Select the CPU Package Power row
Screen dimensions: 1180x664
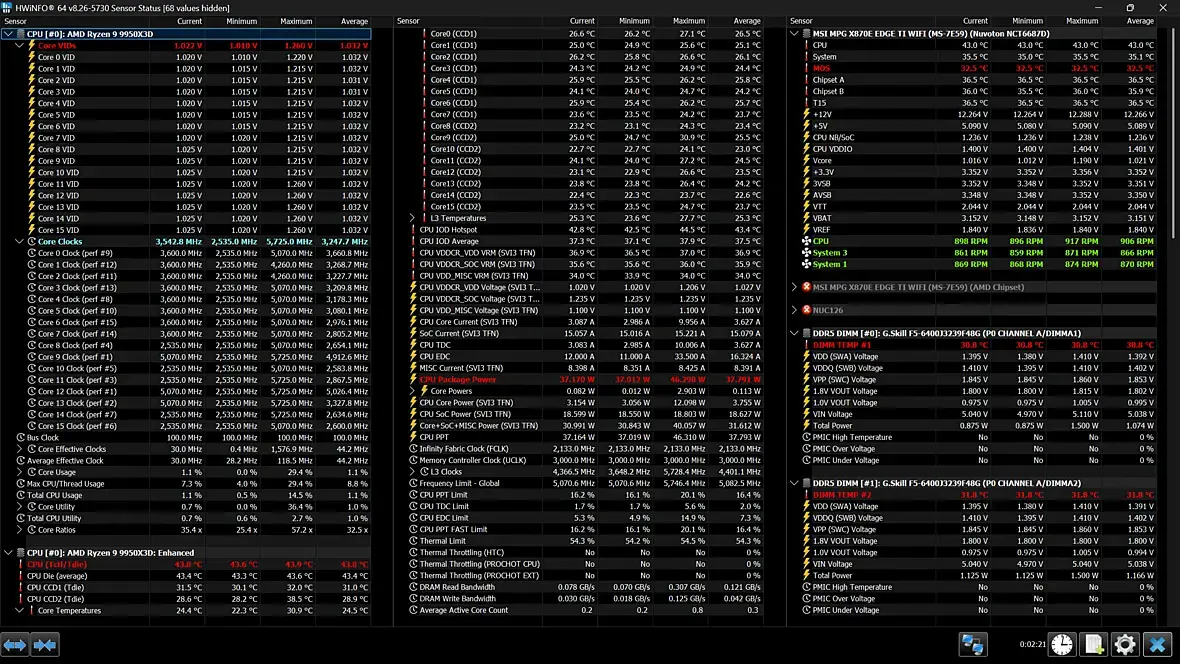coord(579,379)
